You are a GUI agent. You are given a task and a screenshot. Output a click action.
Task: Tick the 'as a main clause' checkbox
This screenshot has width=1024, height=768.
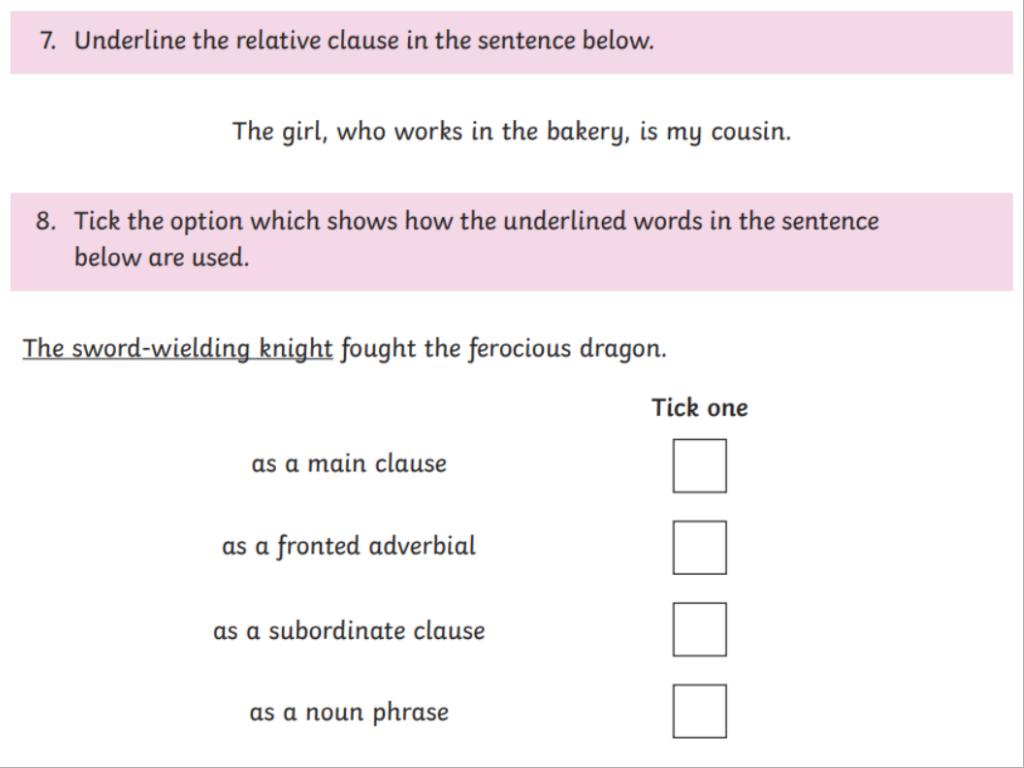point(699,466)
